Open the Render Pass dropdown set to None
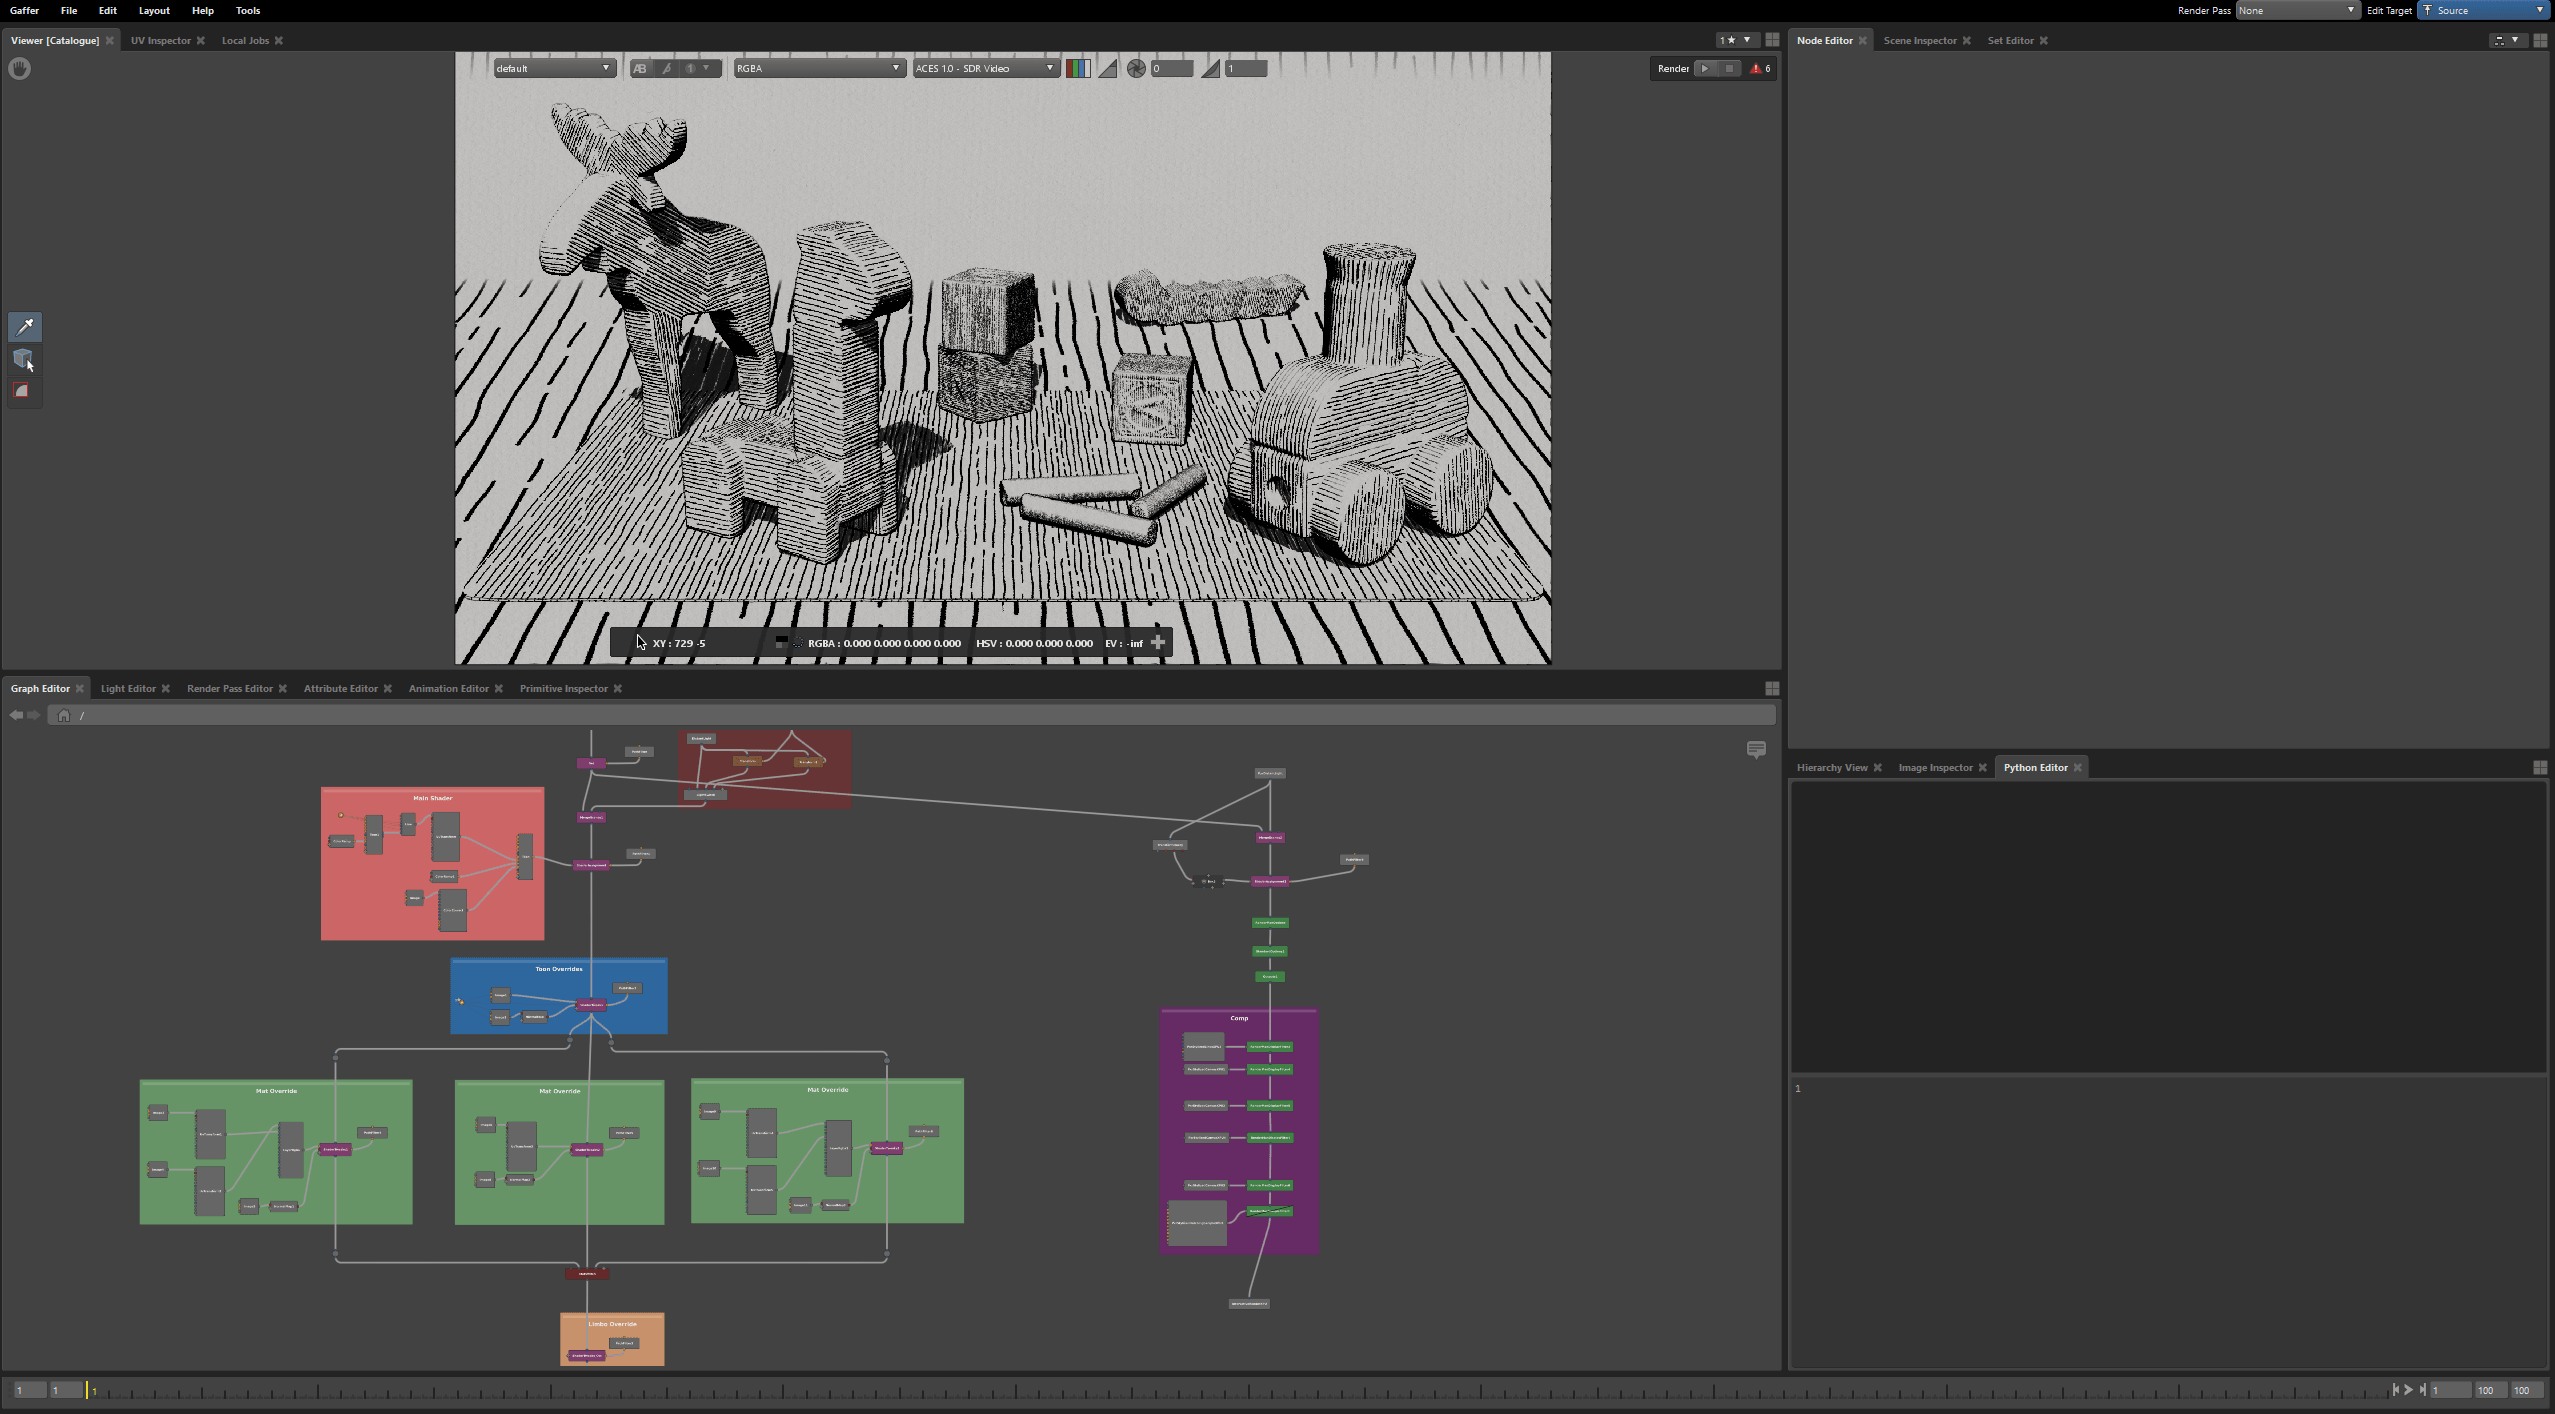Viewport: 2555px width, 1414px height. [2297, 10]
